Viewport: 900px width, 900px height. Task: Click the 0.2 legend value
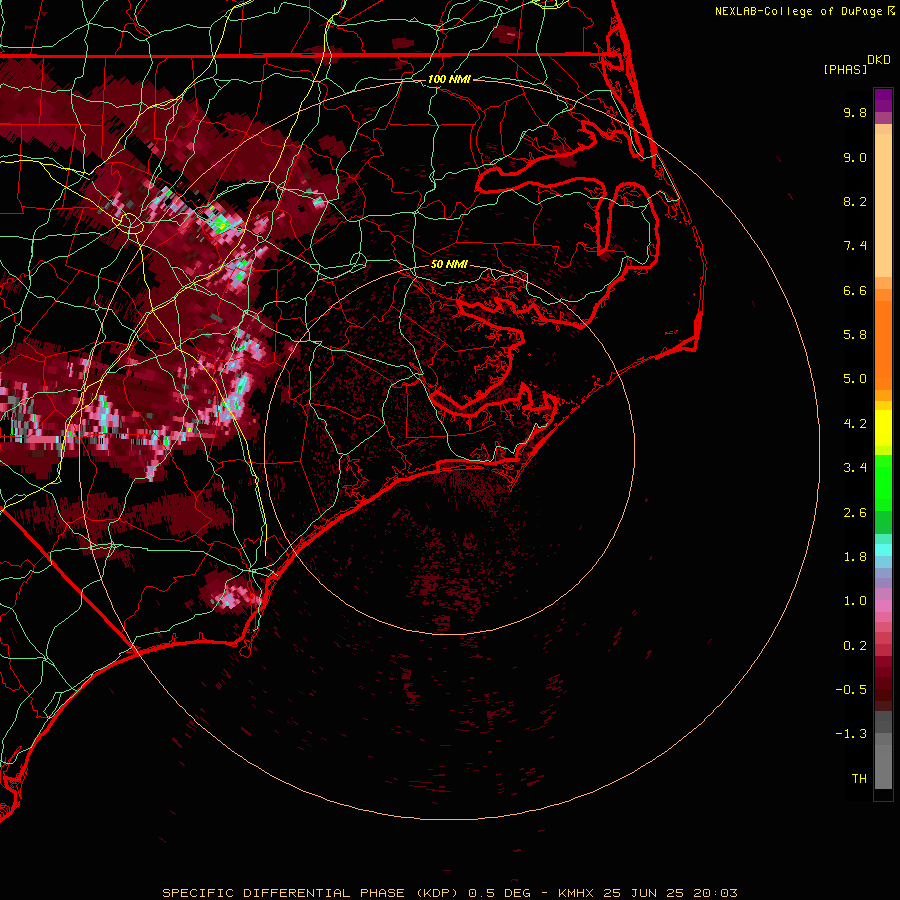pyautogui.click(x=855, y=646)
